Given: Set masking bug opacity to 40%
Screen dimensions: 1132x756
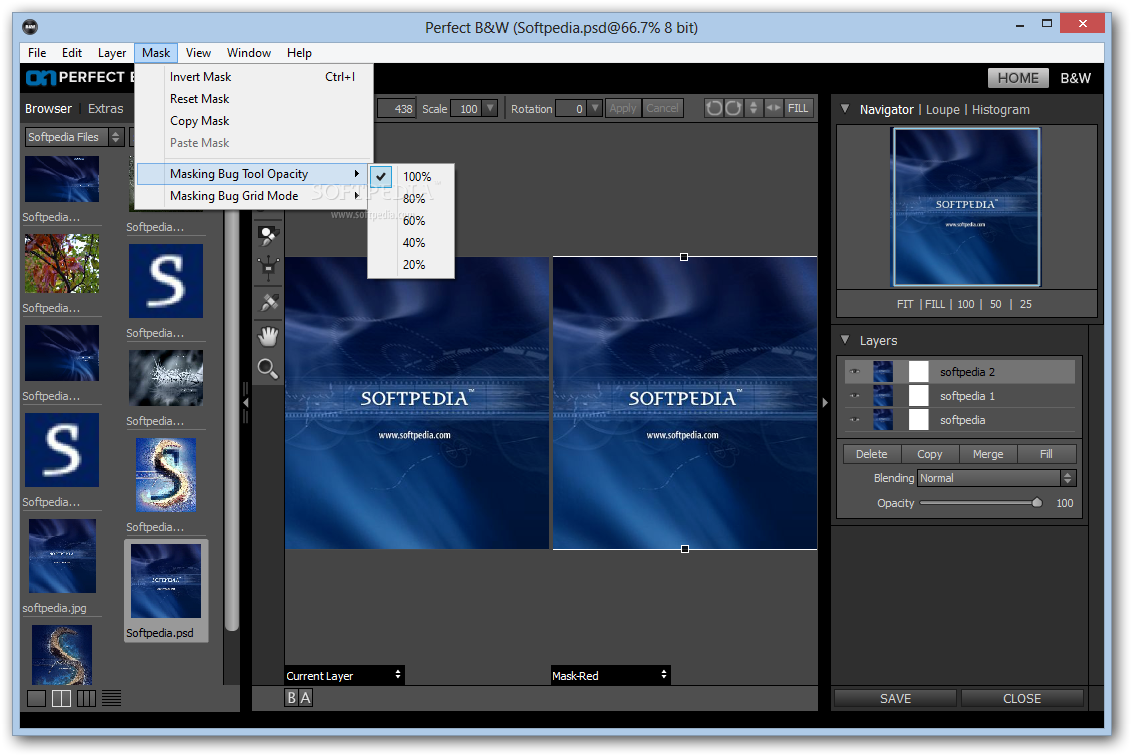Looking at the screenshot, I should point(414,243).
